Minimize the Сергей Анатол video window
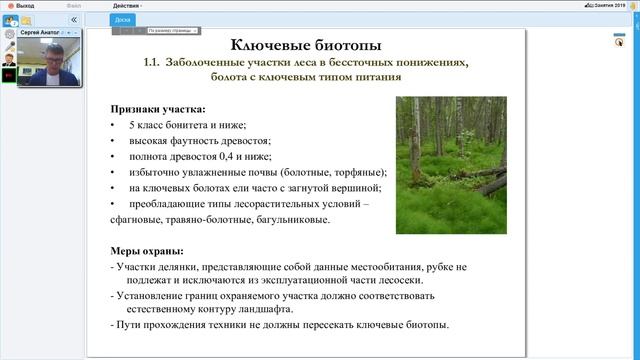 click(76, 33)
